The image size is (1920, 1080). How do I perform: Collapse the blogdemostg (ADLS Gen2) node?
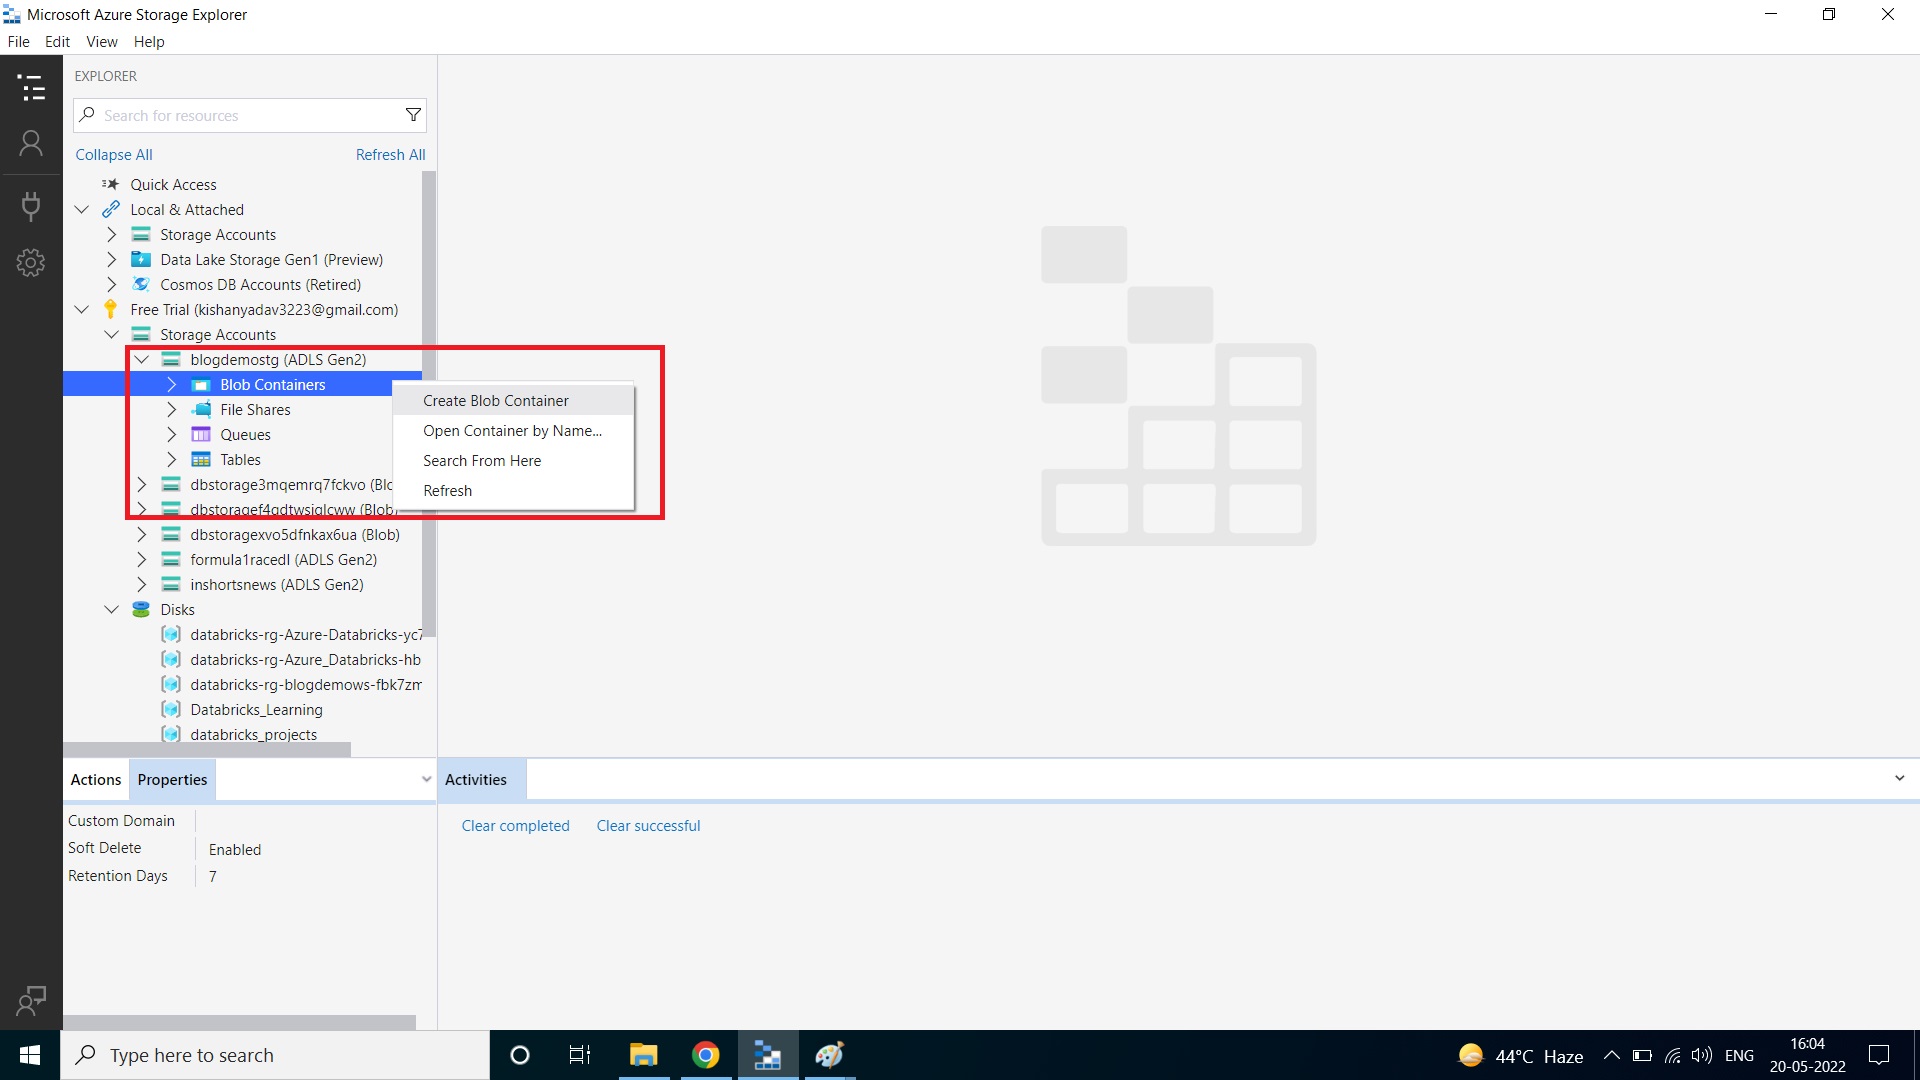pos(142,359)
